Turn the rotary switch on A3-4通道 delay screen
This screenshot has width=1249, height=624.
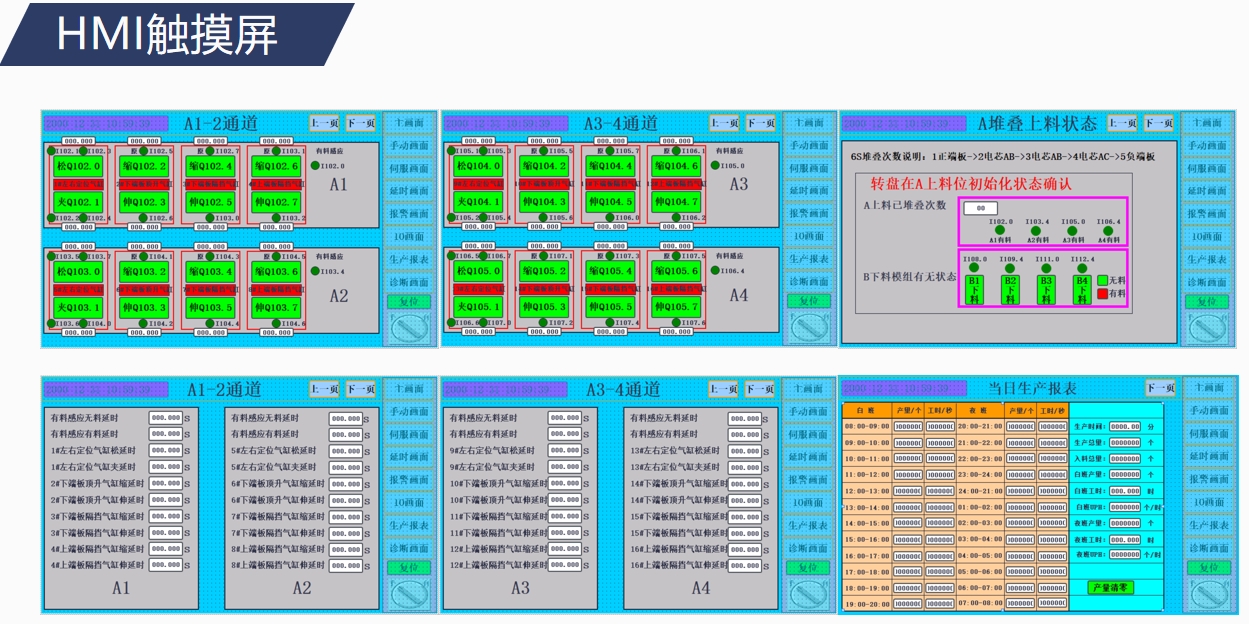point(808,594)
